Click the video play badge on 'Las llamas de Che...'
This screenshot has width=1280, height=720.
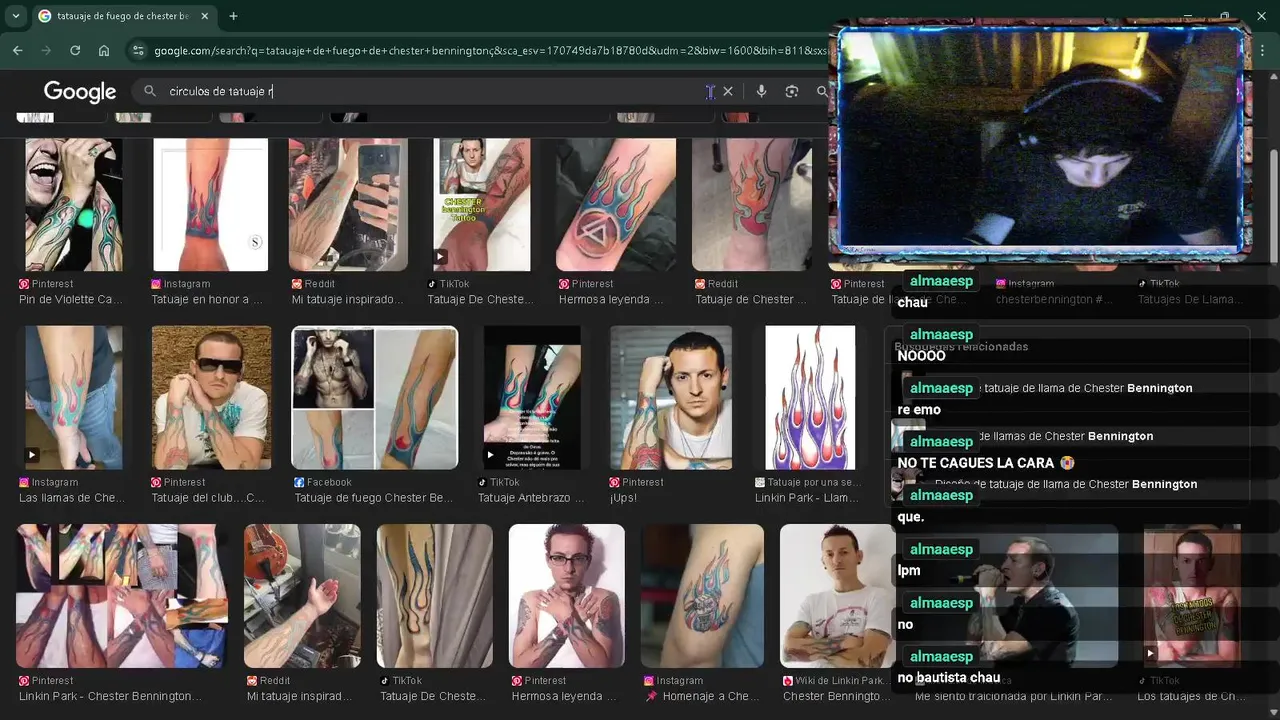32,455
